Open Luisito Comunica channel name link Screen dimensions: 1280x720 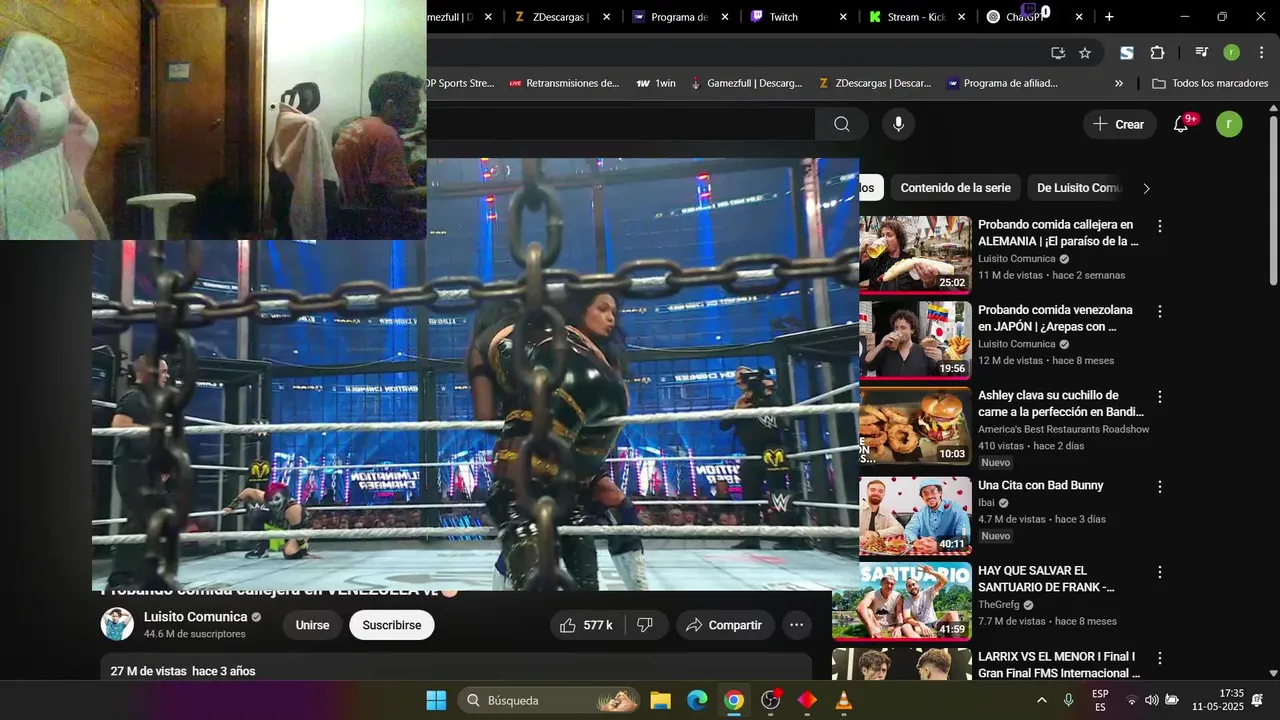[195, 617]
